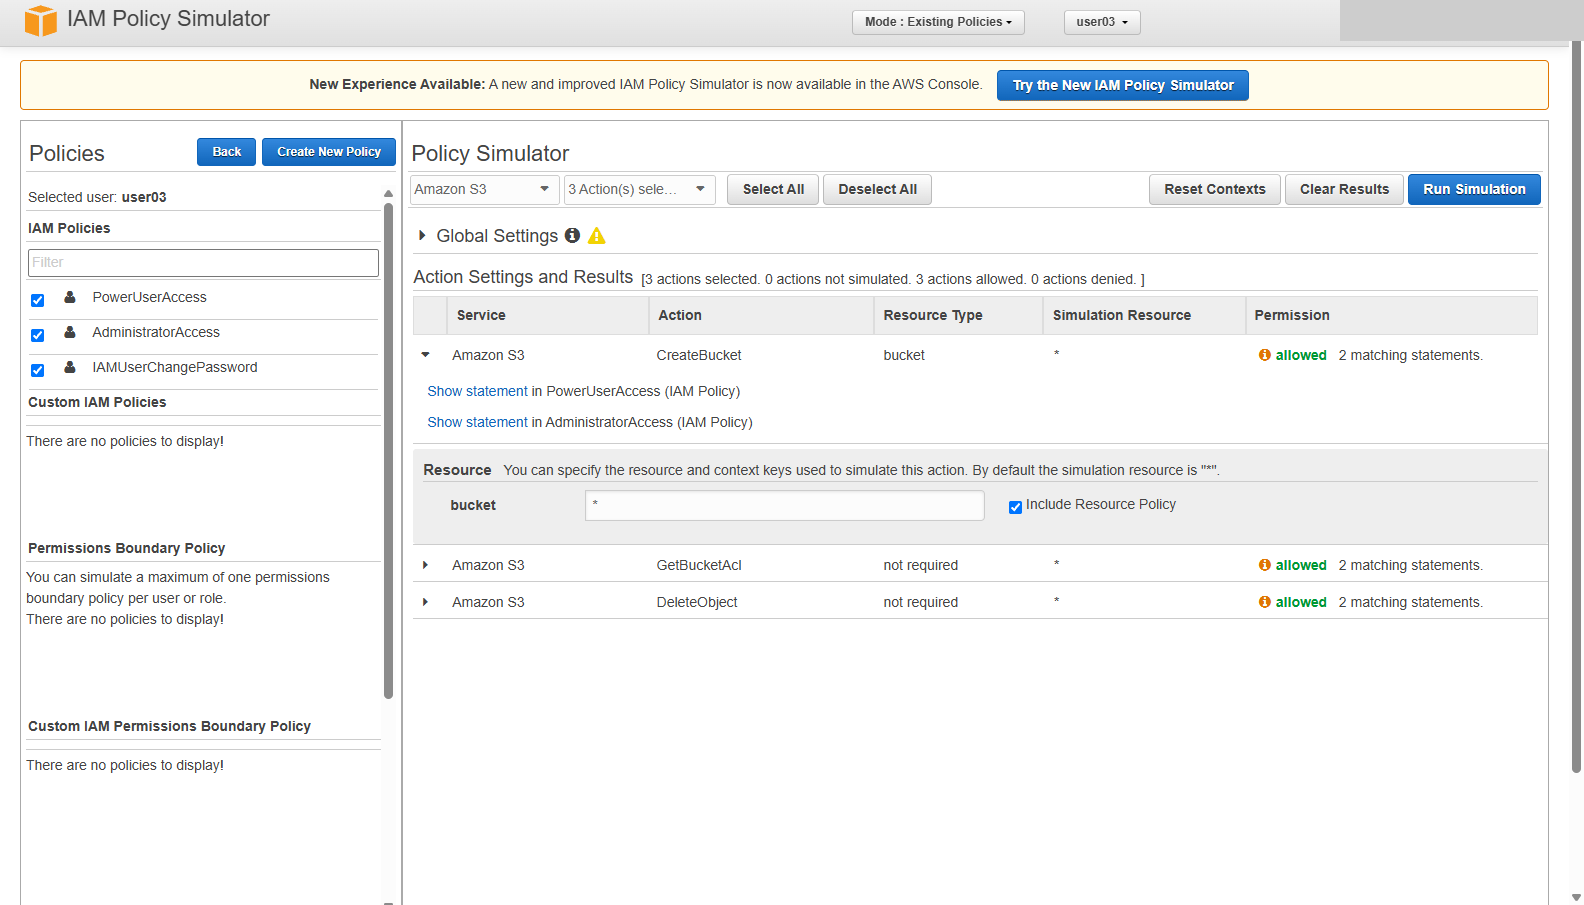Click user icon beside AdministratorAccess
The width and height of the screenshot is (1584, 905).
pyautogui.click(x=70, y=332)
